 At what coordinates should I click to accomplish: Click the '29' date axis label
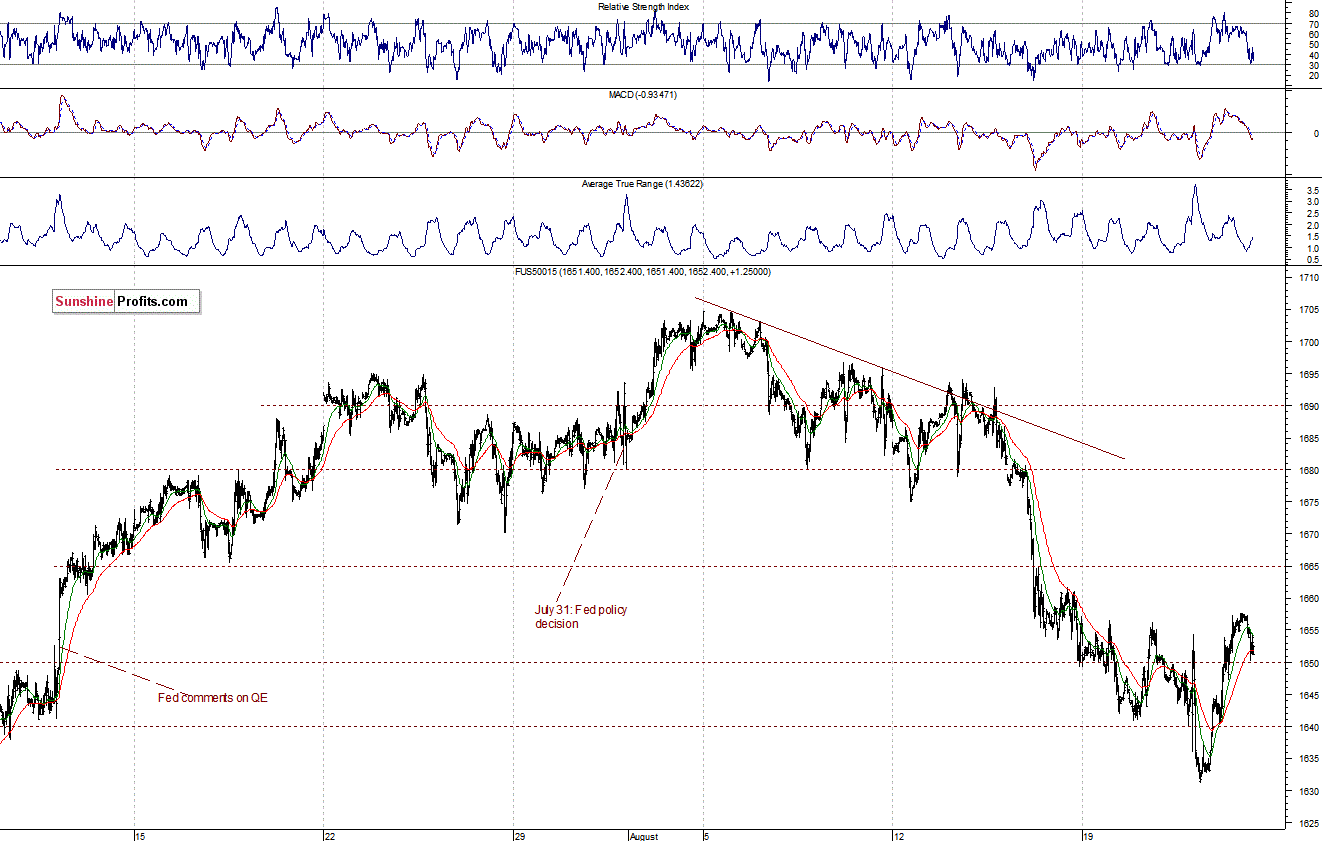tap(519, 835)
